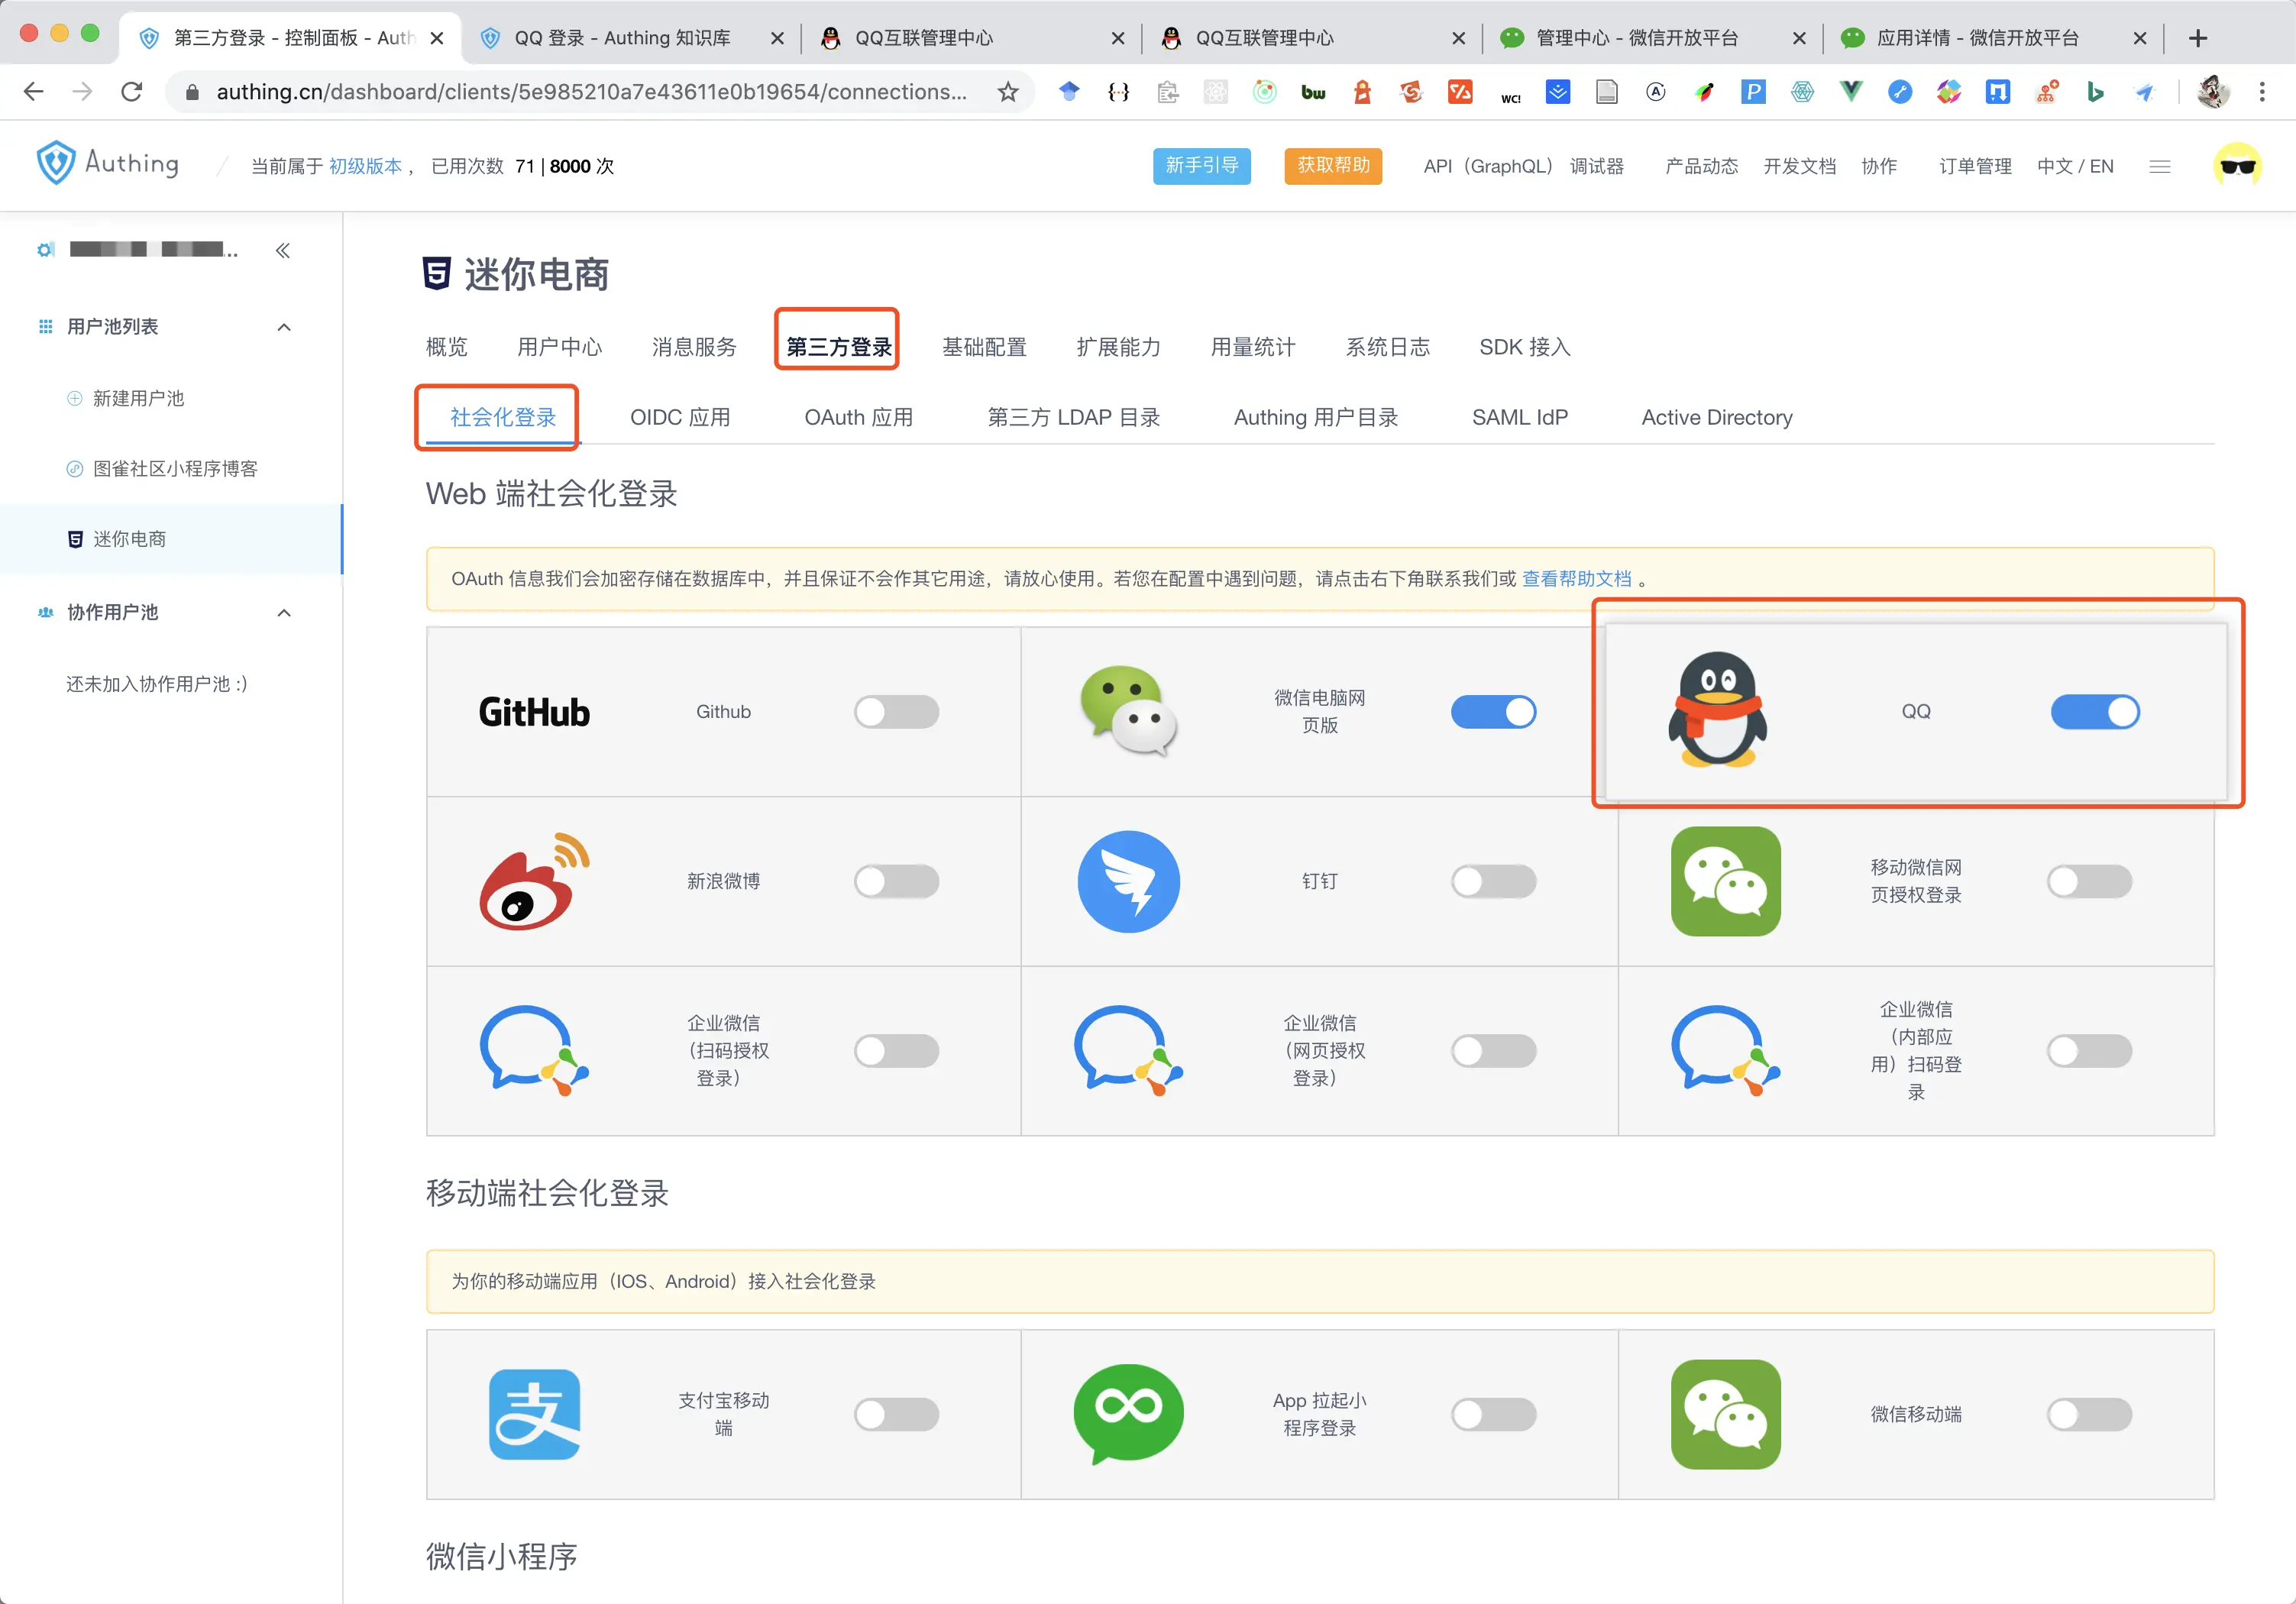The width and height of the screenshot is (2296, 1604).
Task: Enable 支付宝移动端 toggle
Action: (x=896, y=1414)
